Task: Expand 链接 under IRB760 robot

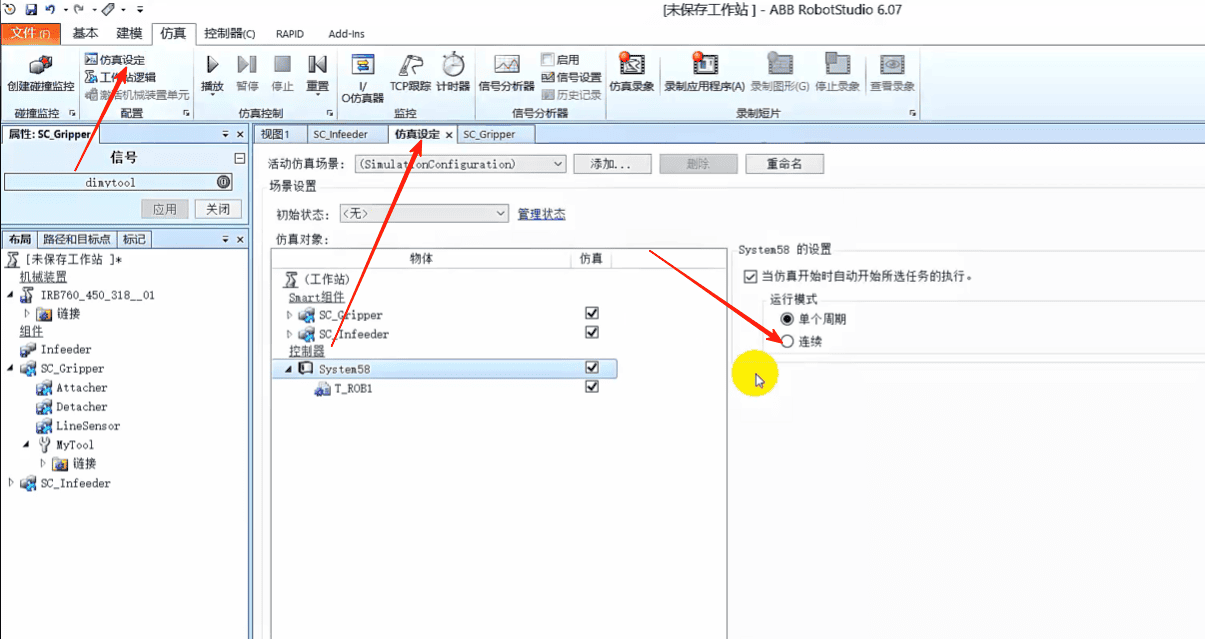Action: pyautogui.click(x=27, y=314)
